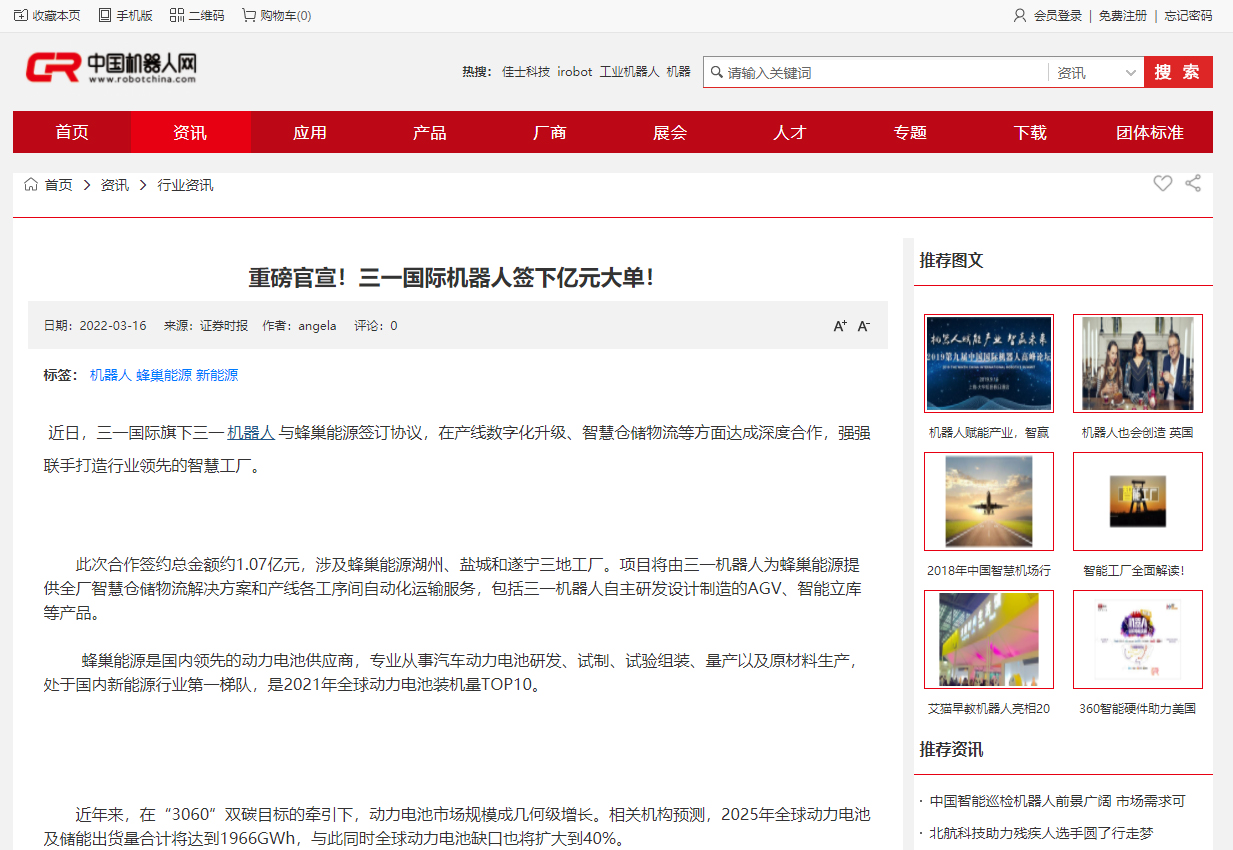Click the share icon
This screenshot has width=1233, height=850.
pos(1192,183)
